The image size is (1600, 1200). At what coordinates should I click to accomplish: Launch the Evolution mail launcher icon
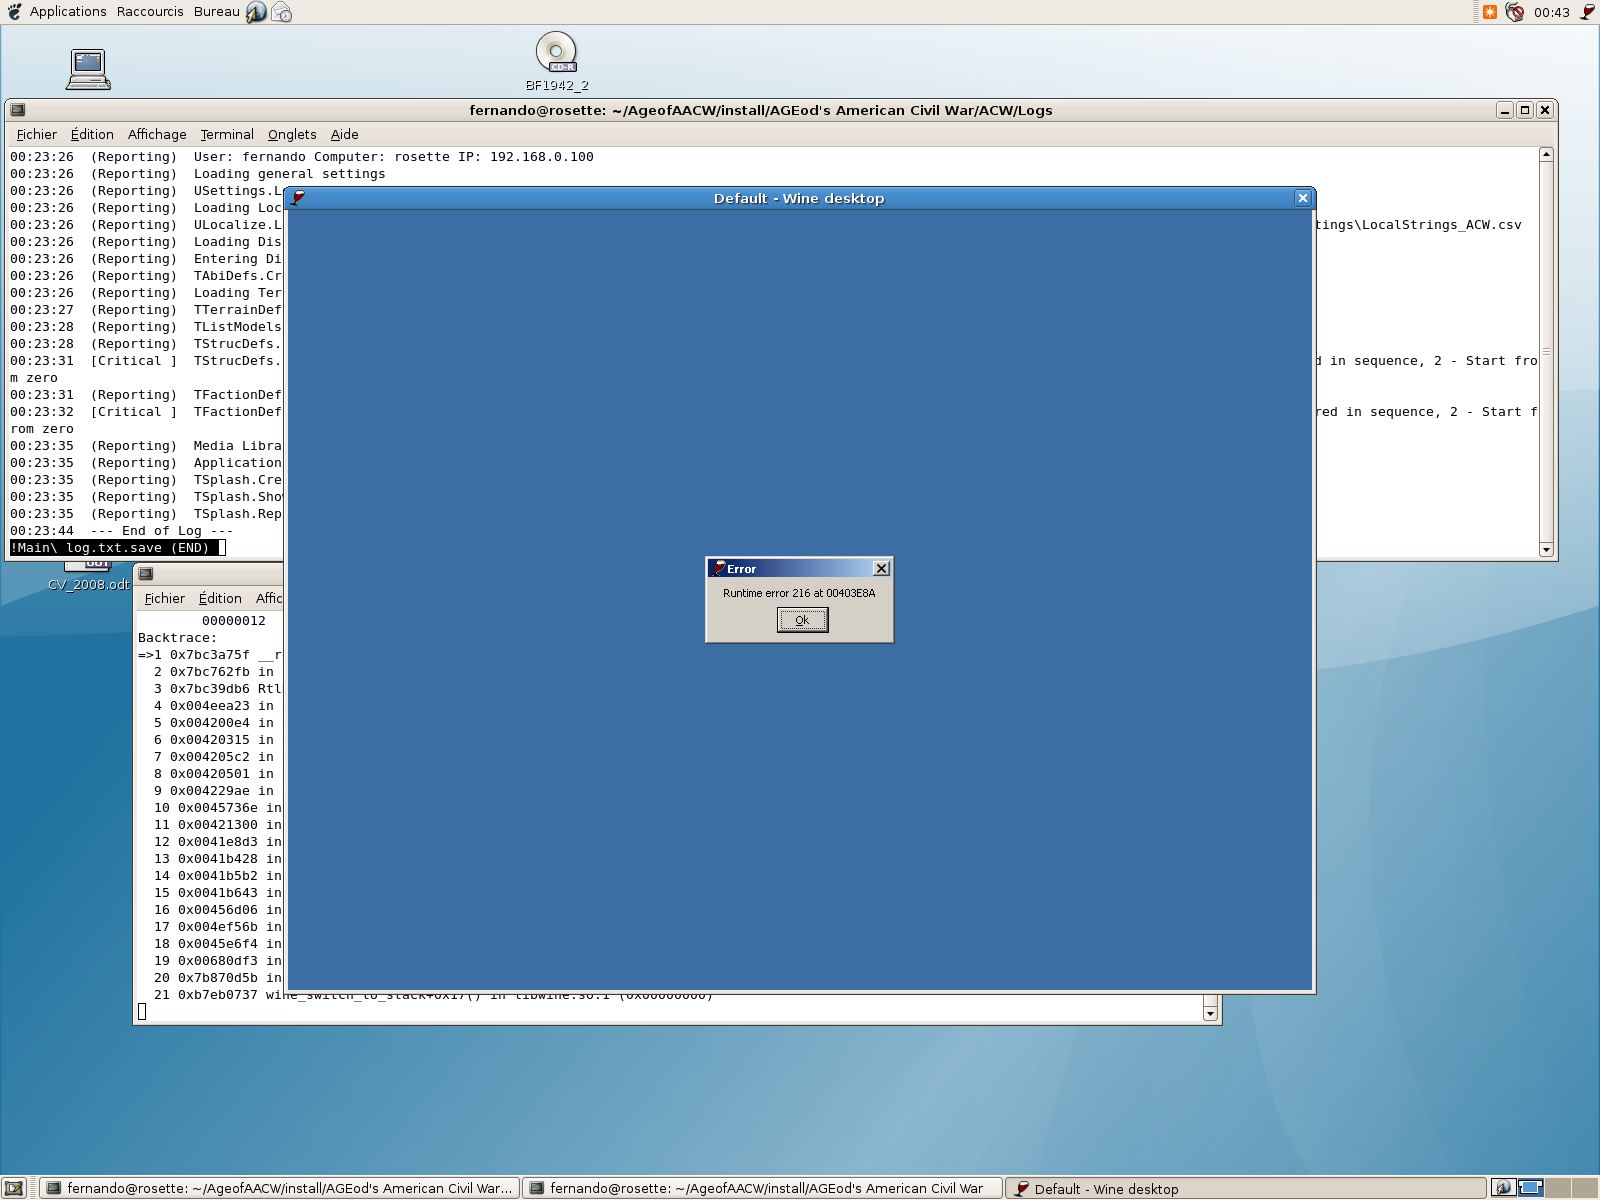282,12
